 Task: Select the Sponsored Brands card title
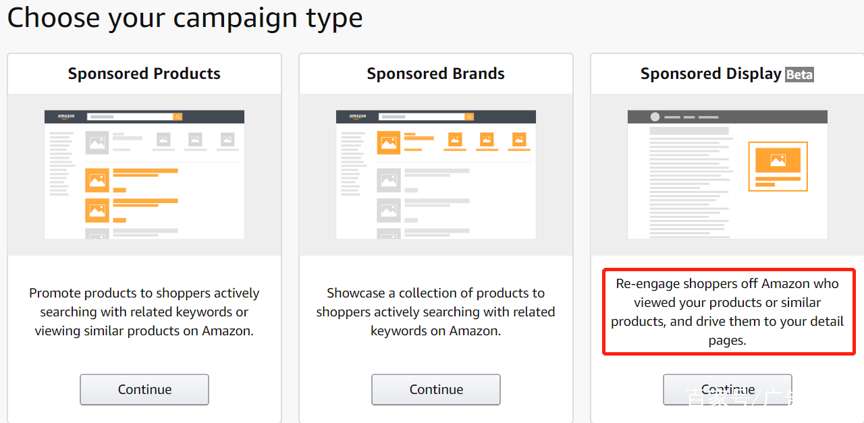(436, 74)
